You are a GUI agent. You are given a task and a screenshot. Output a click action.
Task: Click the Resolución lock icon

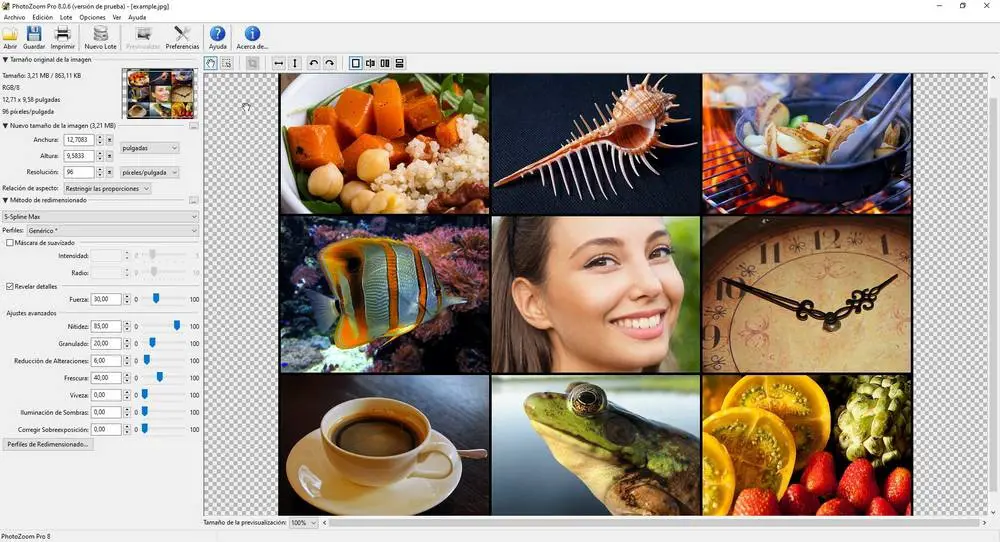point(110,173)
